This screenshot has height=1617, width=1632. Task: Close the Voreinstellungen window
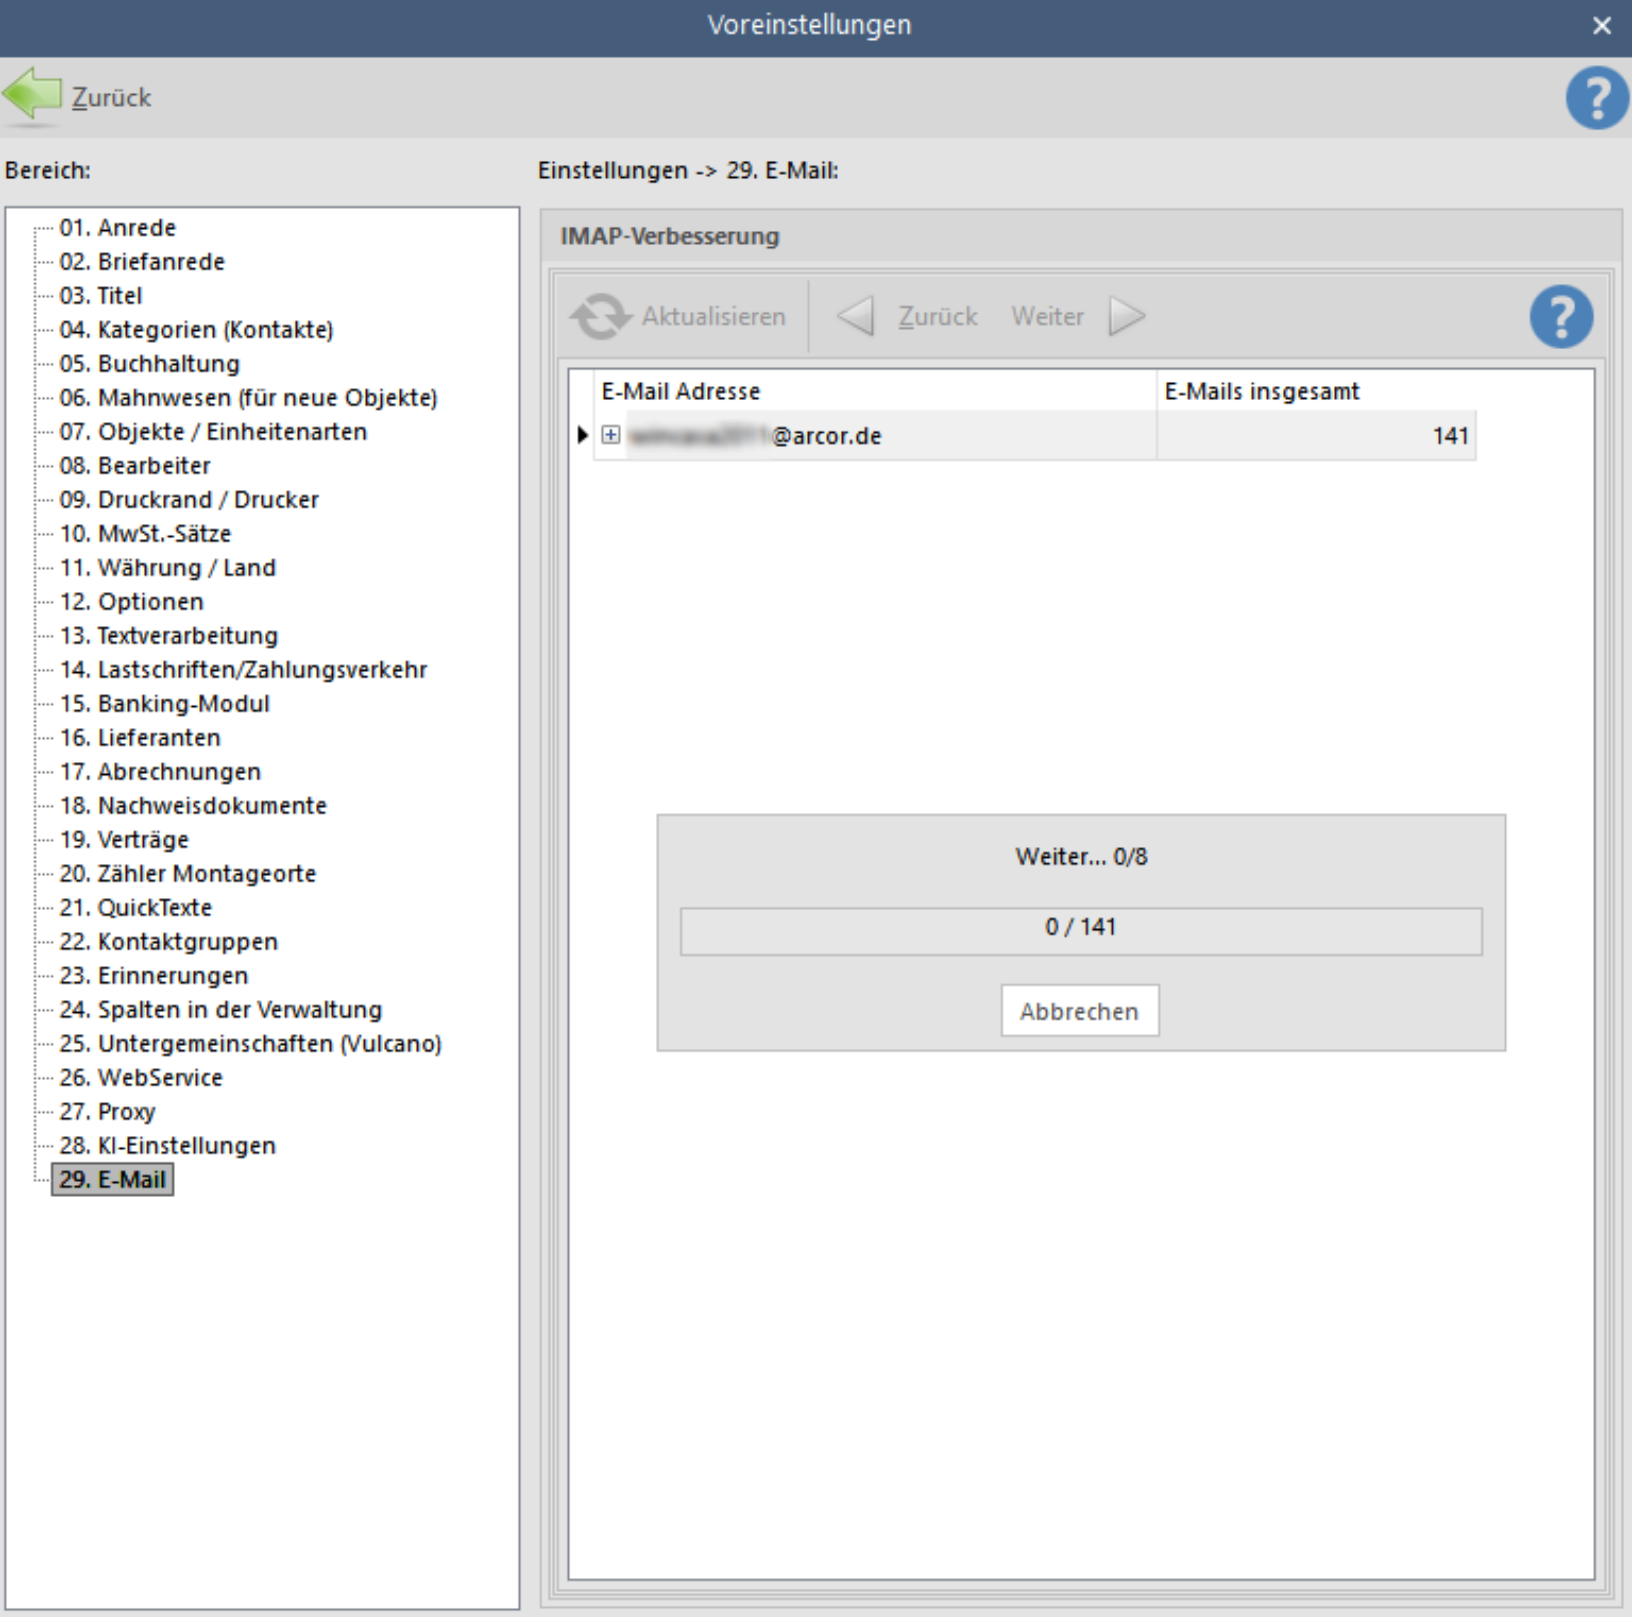point(1602,26)
